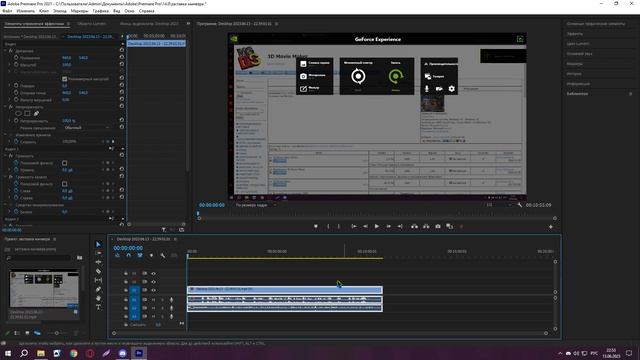Go to In point in program monitor
Screen dimensions: 640x360
coord(354,226)
